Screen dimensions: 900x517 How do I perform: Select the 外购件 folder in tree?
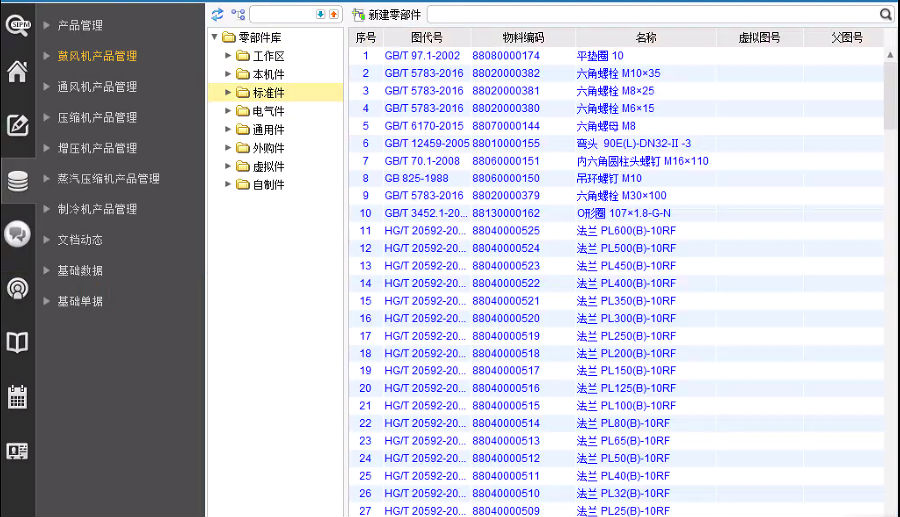[x=268, y=148]
